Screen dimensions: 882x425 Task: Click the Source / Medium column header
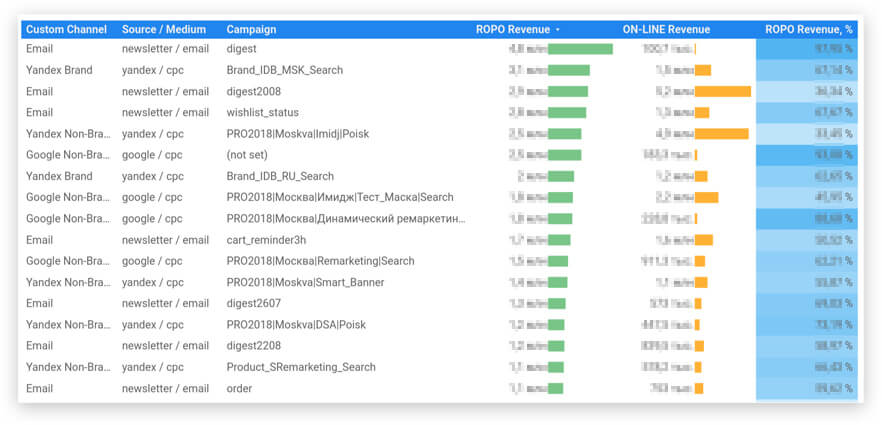click(164, 29)
